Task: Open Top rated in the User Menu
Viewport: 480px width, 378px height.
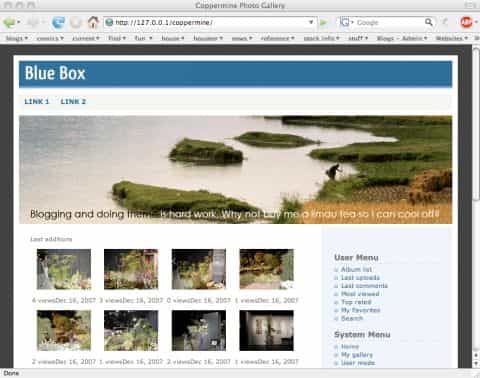Action: pyautogui.click(x=356, y=302)
